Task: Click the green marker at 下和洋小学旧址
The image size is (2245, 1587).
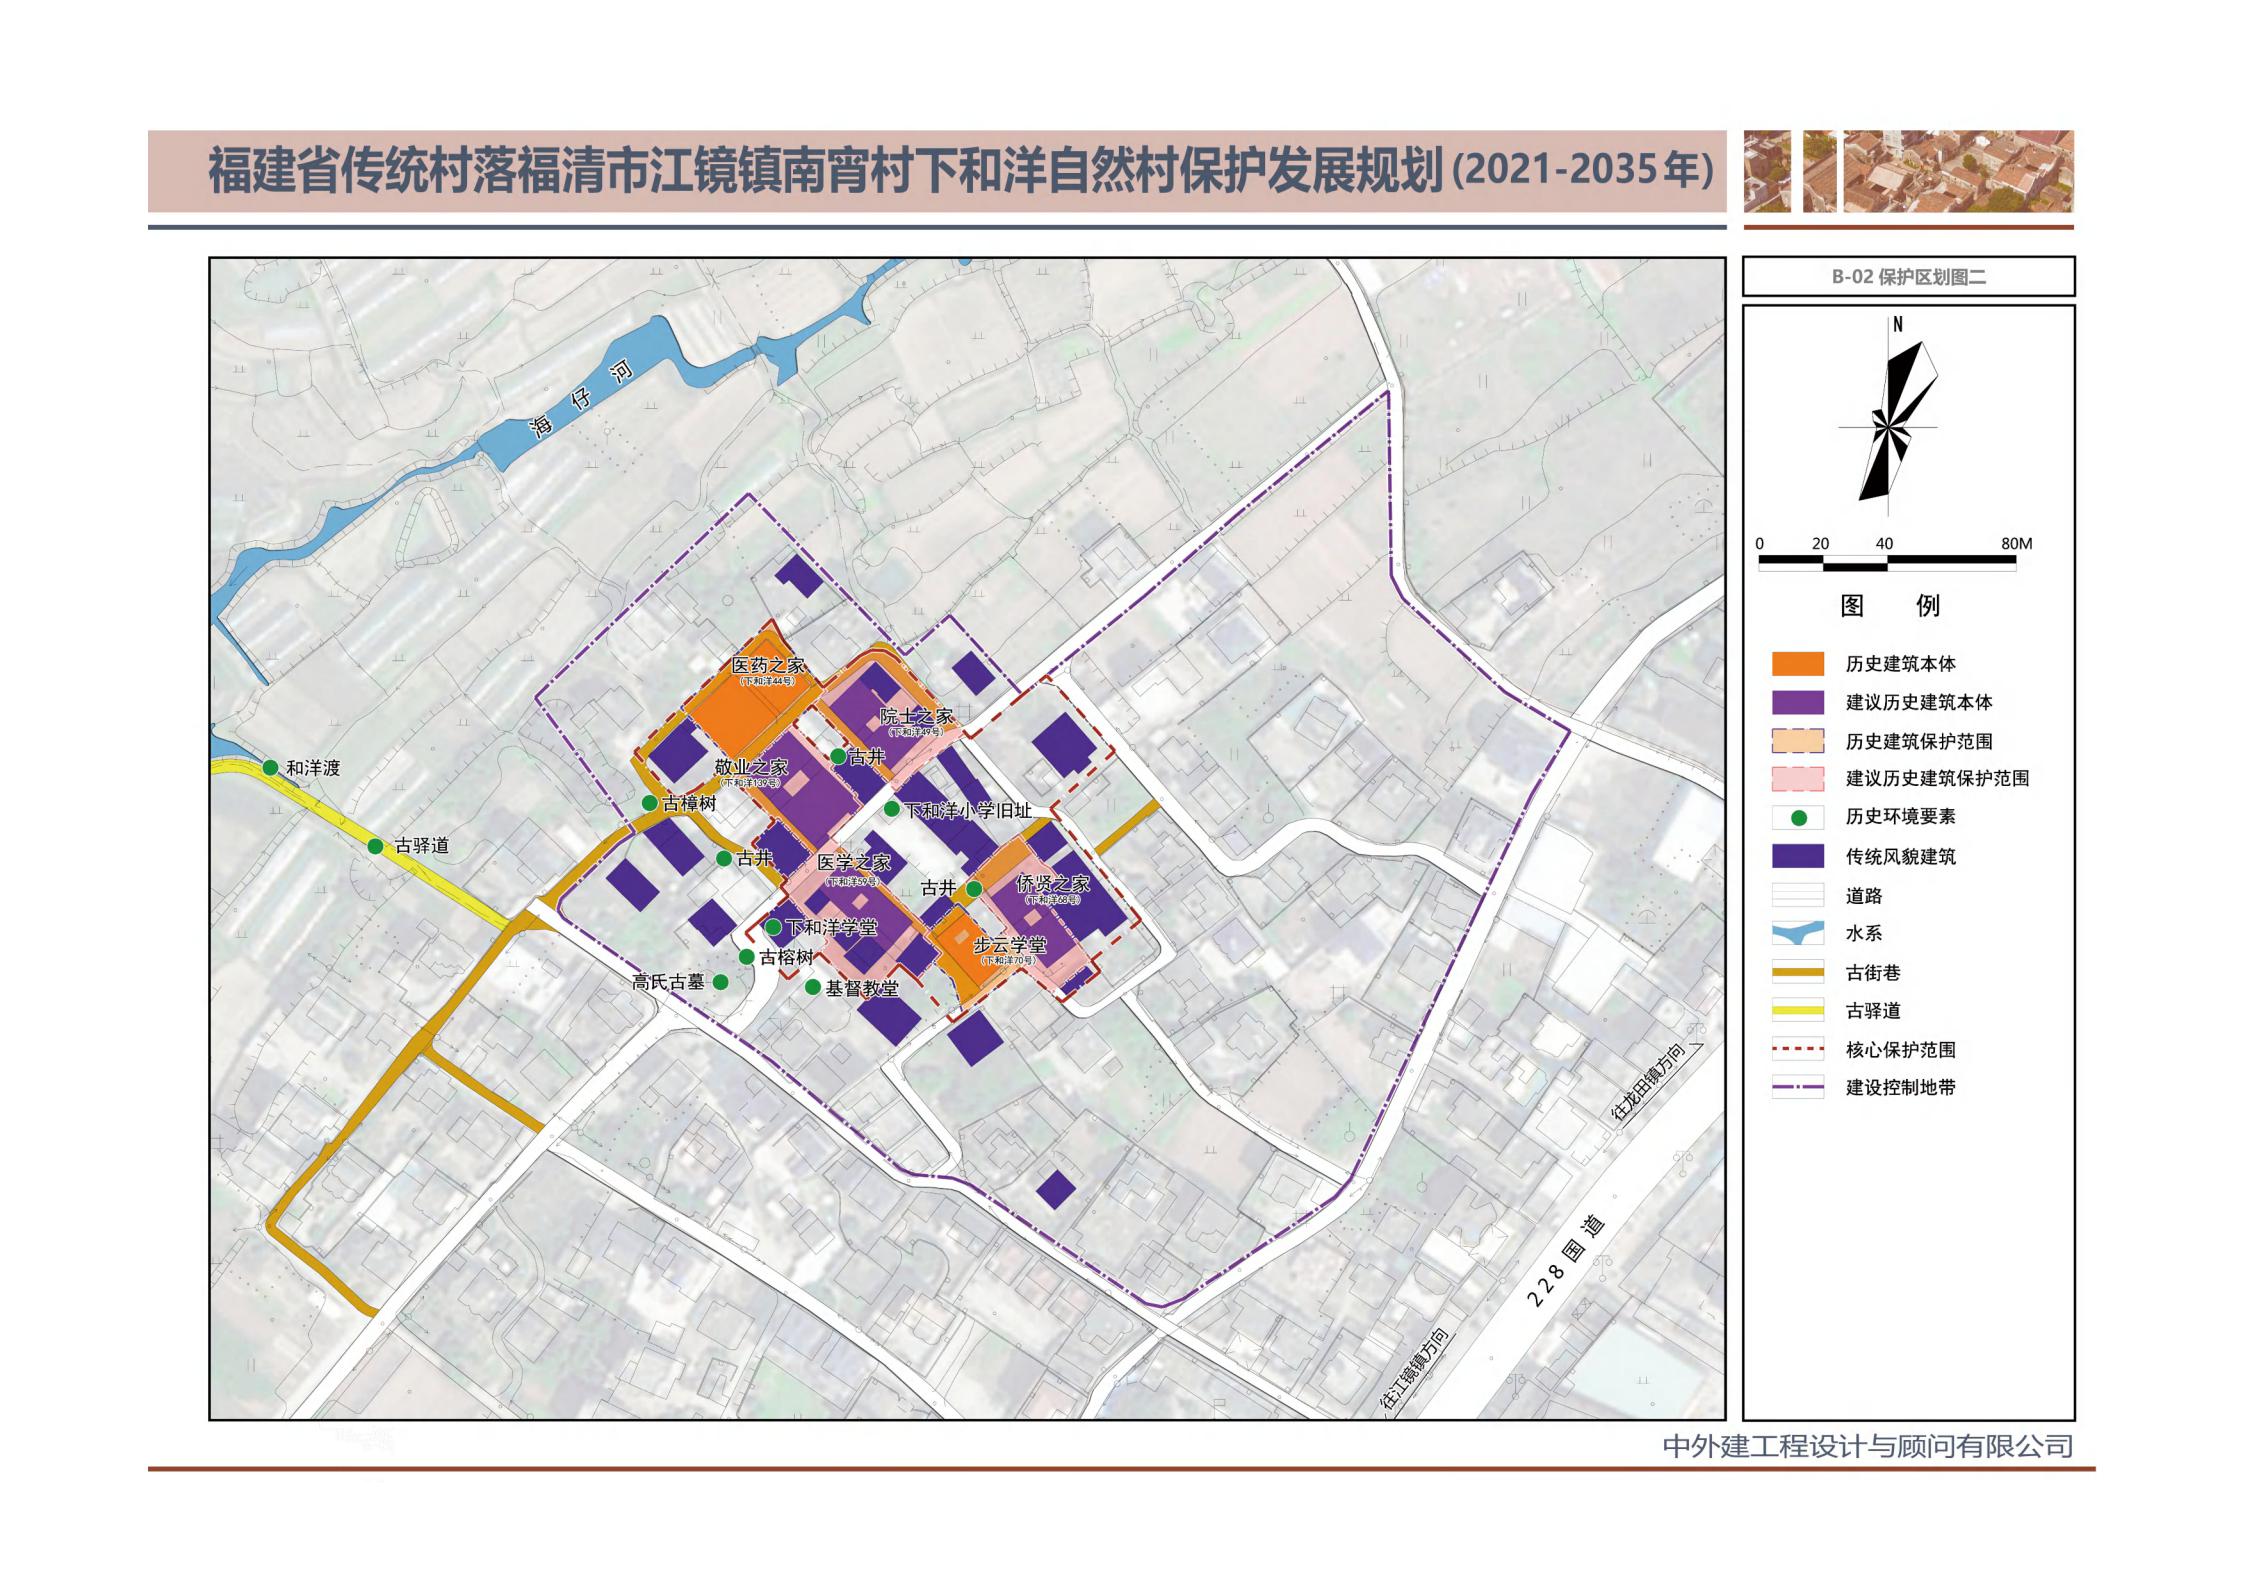Action: (891, 809)
